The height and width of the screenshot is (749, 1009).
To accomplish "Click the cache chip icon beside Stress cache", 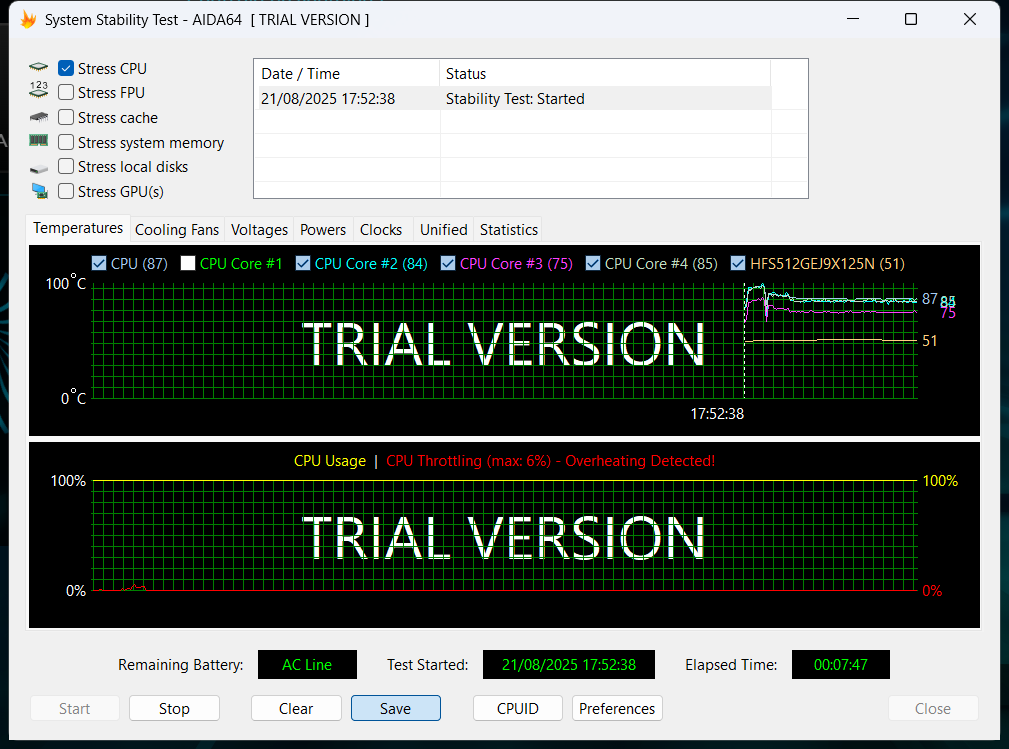I will tap(39, 117).
